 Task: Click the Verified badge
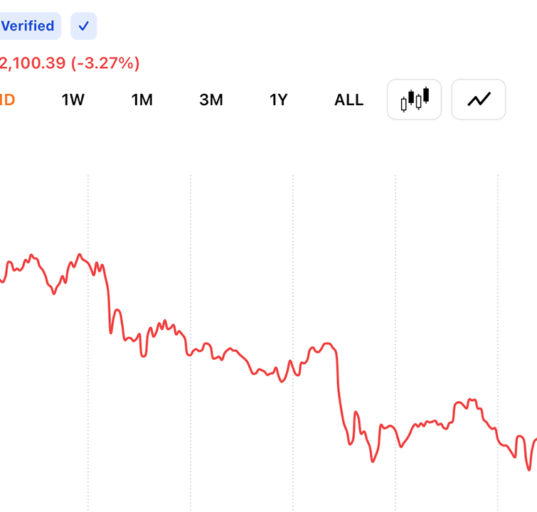(x=30, y=26)
